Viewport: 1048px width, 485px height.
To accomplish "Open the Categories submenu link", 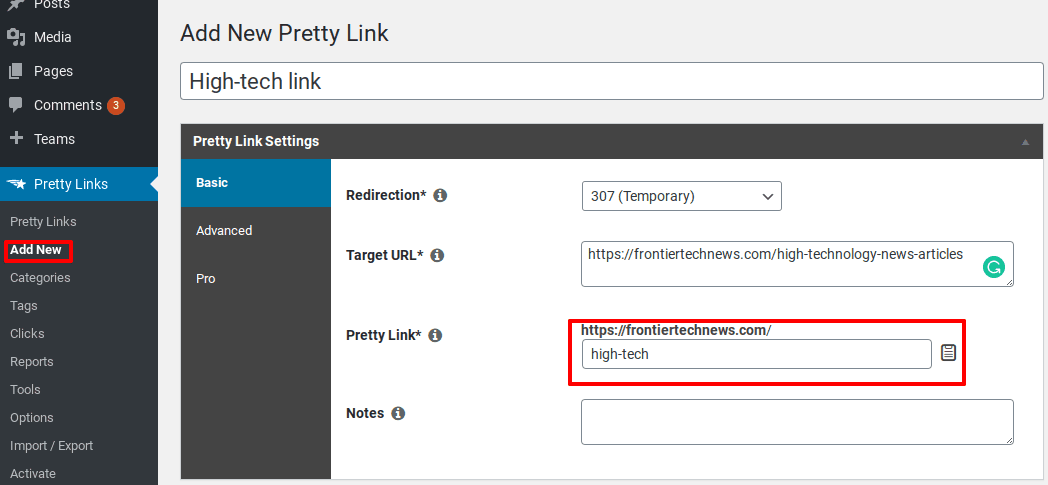I will click(x=40, y=277).
